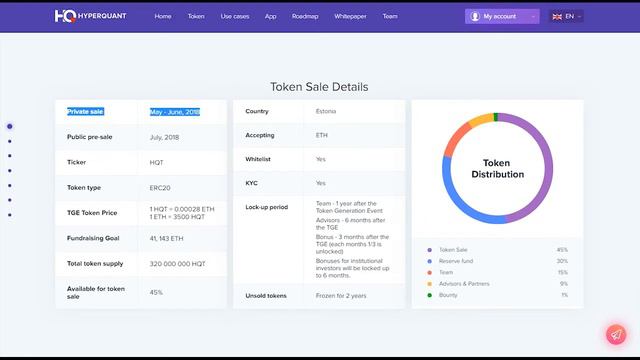Viewport: 640px width, 360px height.
Task: Go to the Team menu item
Action: [x=390, y=16]
